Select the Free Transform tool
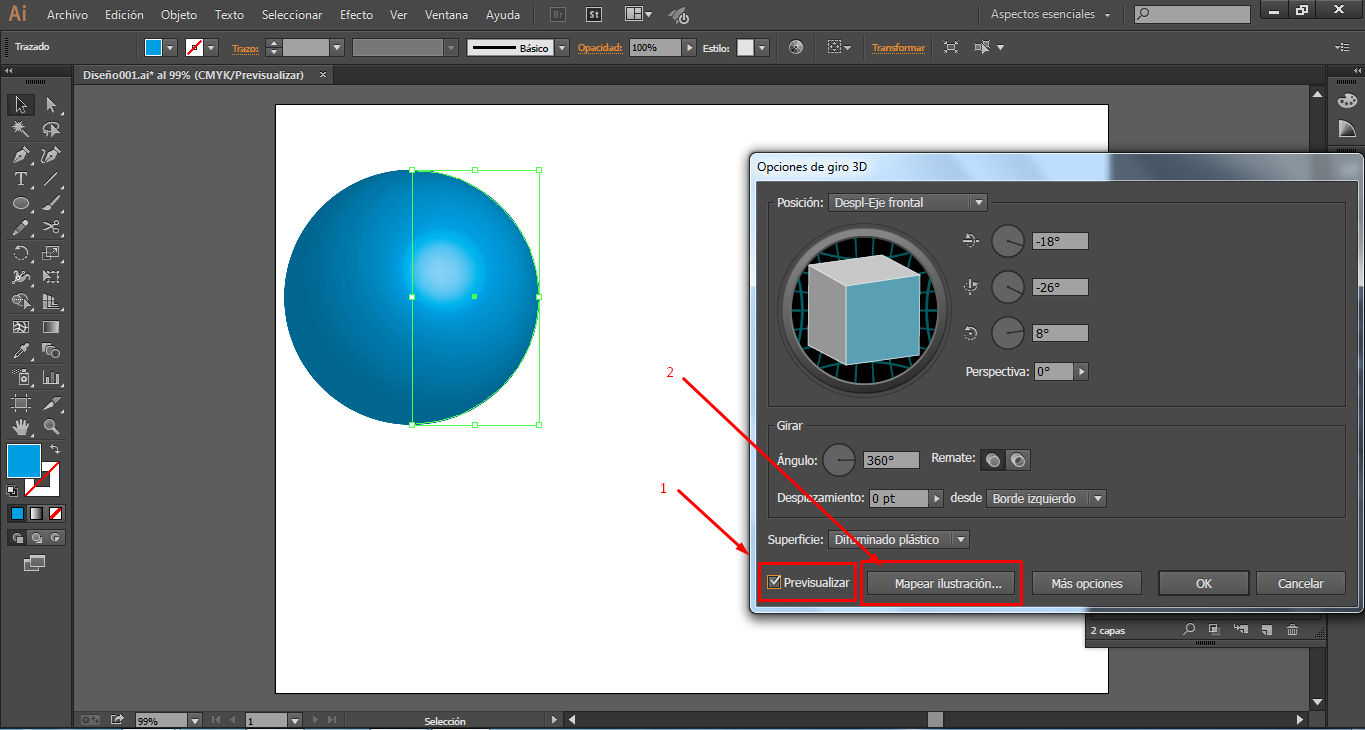Viewport: 1365px width, 730px height. click(x=51, y=277)
